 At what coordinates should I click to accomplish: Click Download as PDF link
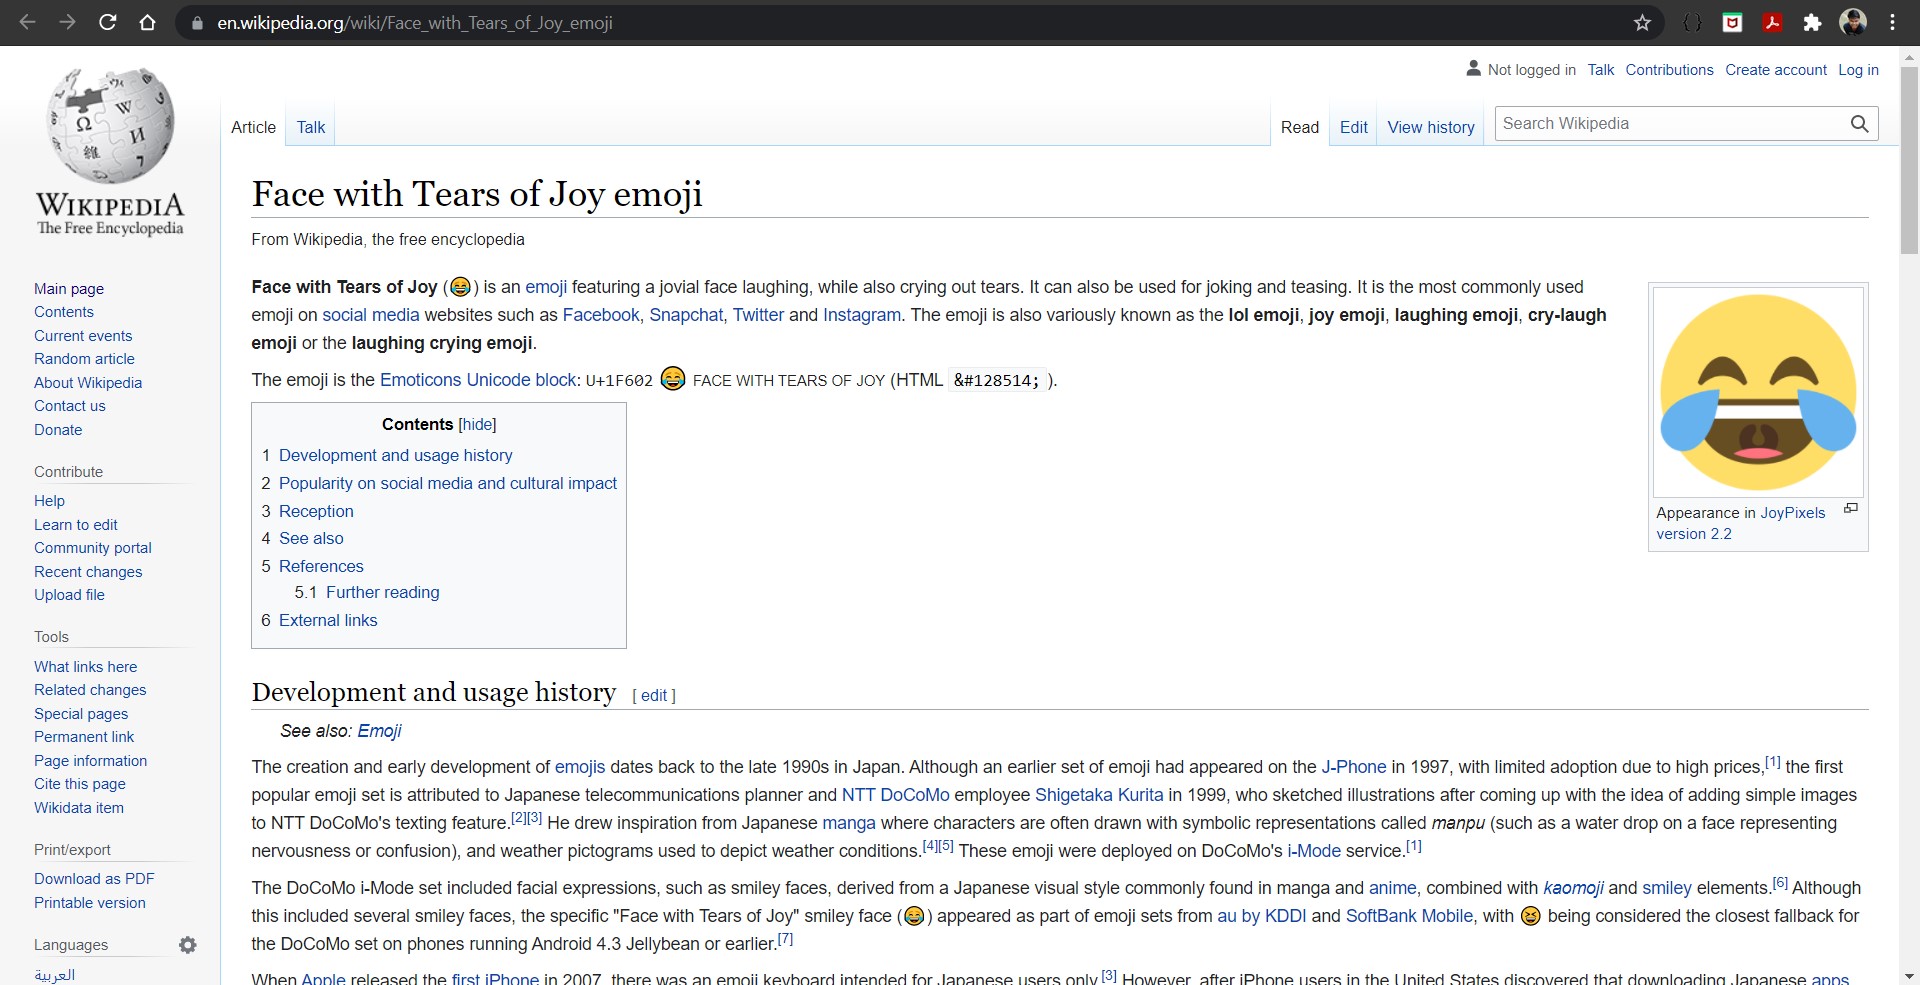coord(94,879)
